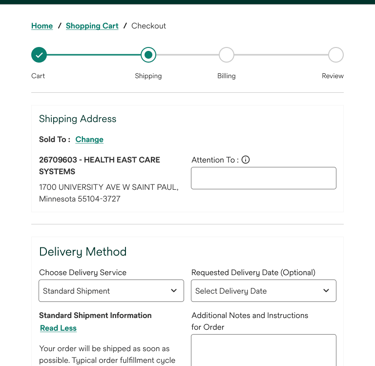The image size is (375, 366).
Task: Change the Sold To account
Action: [89, 139]
